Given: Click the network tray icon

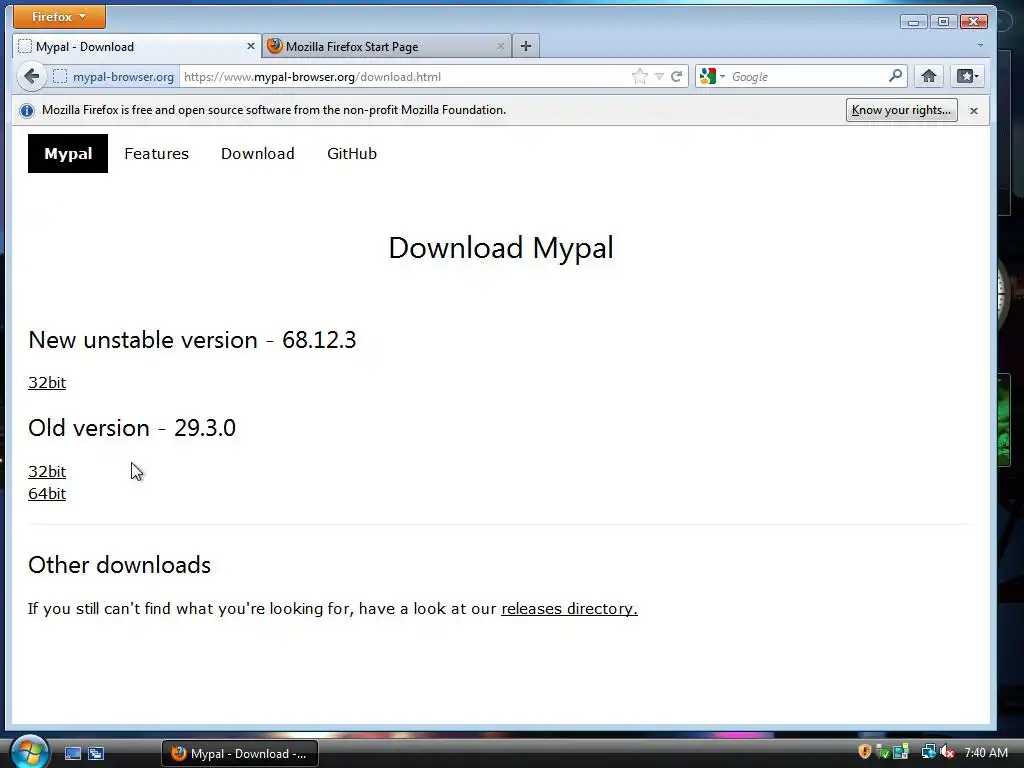Looking at the screenshot, I should click(928, 752).
